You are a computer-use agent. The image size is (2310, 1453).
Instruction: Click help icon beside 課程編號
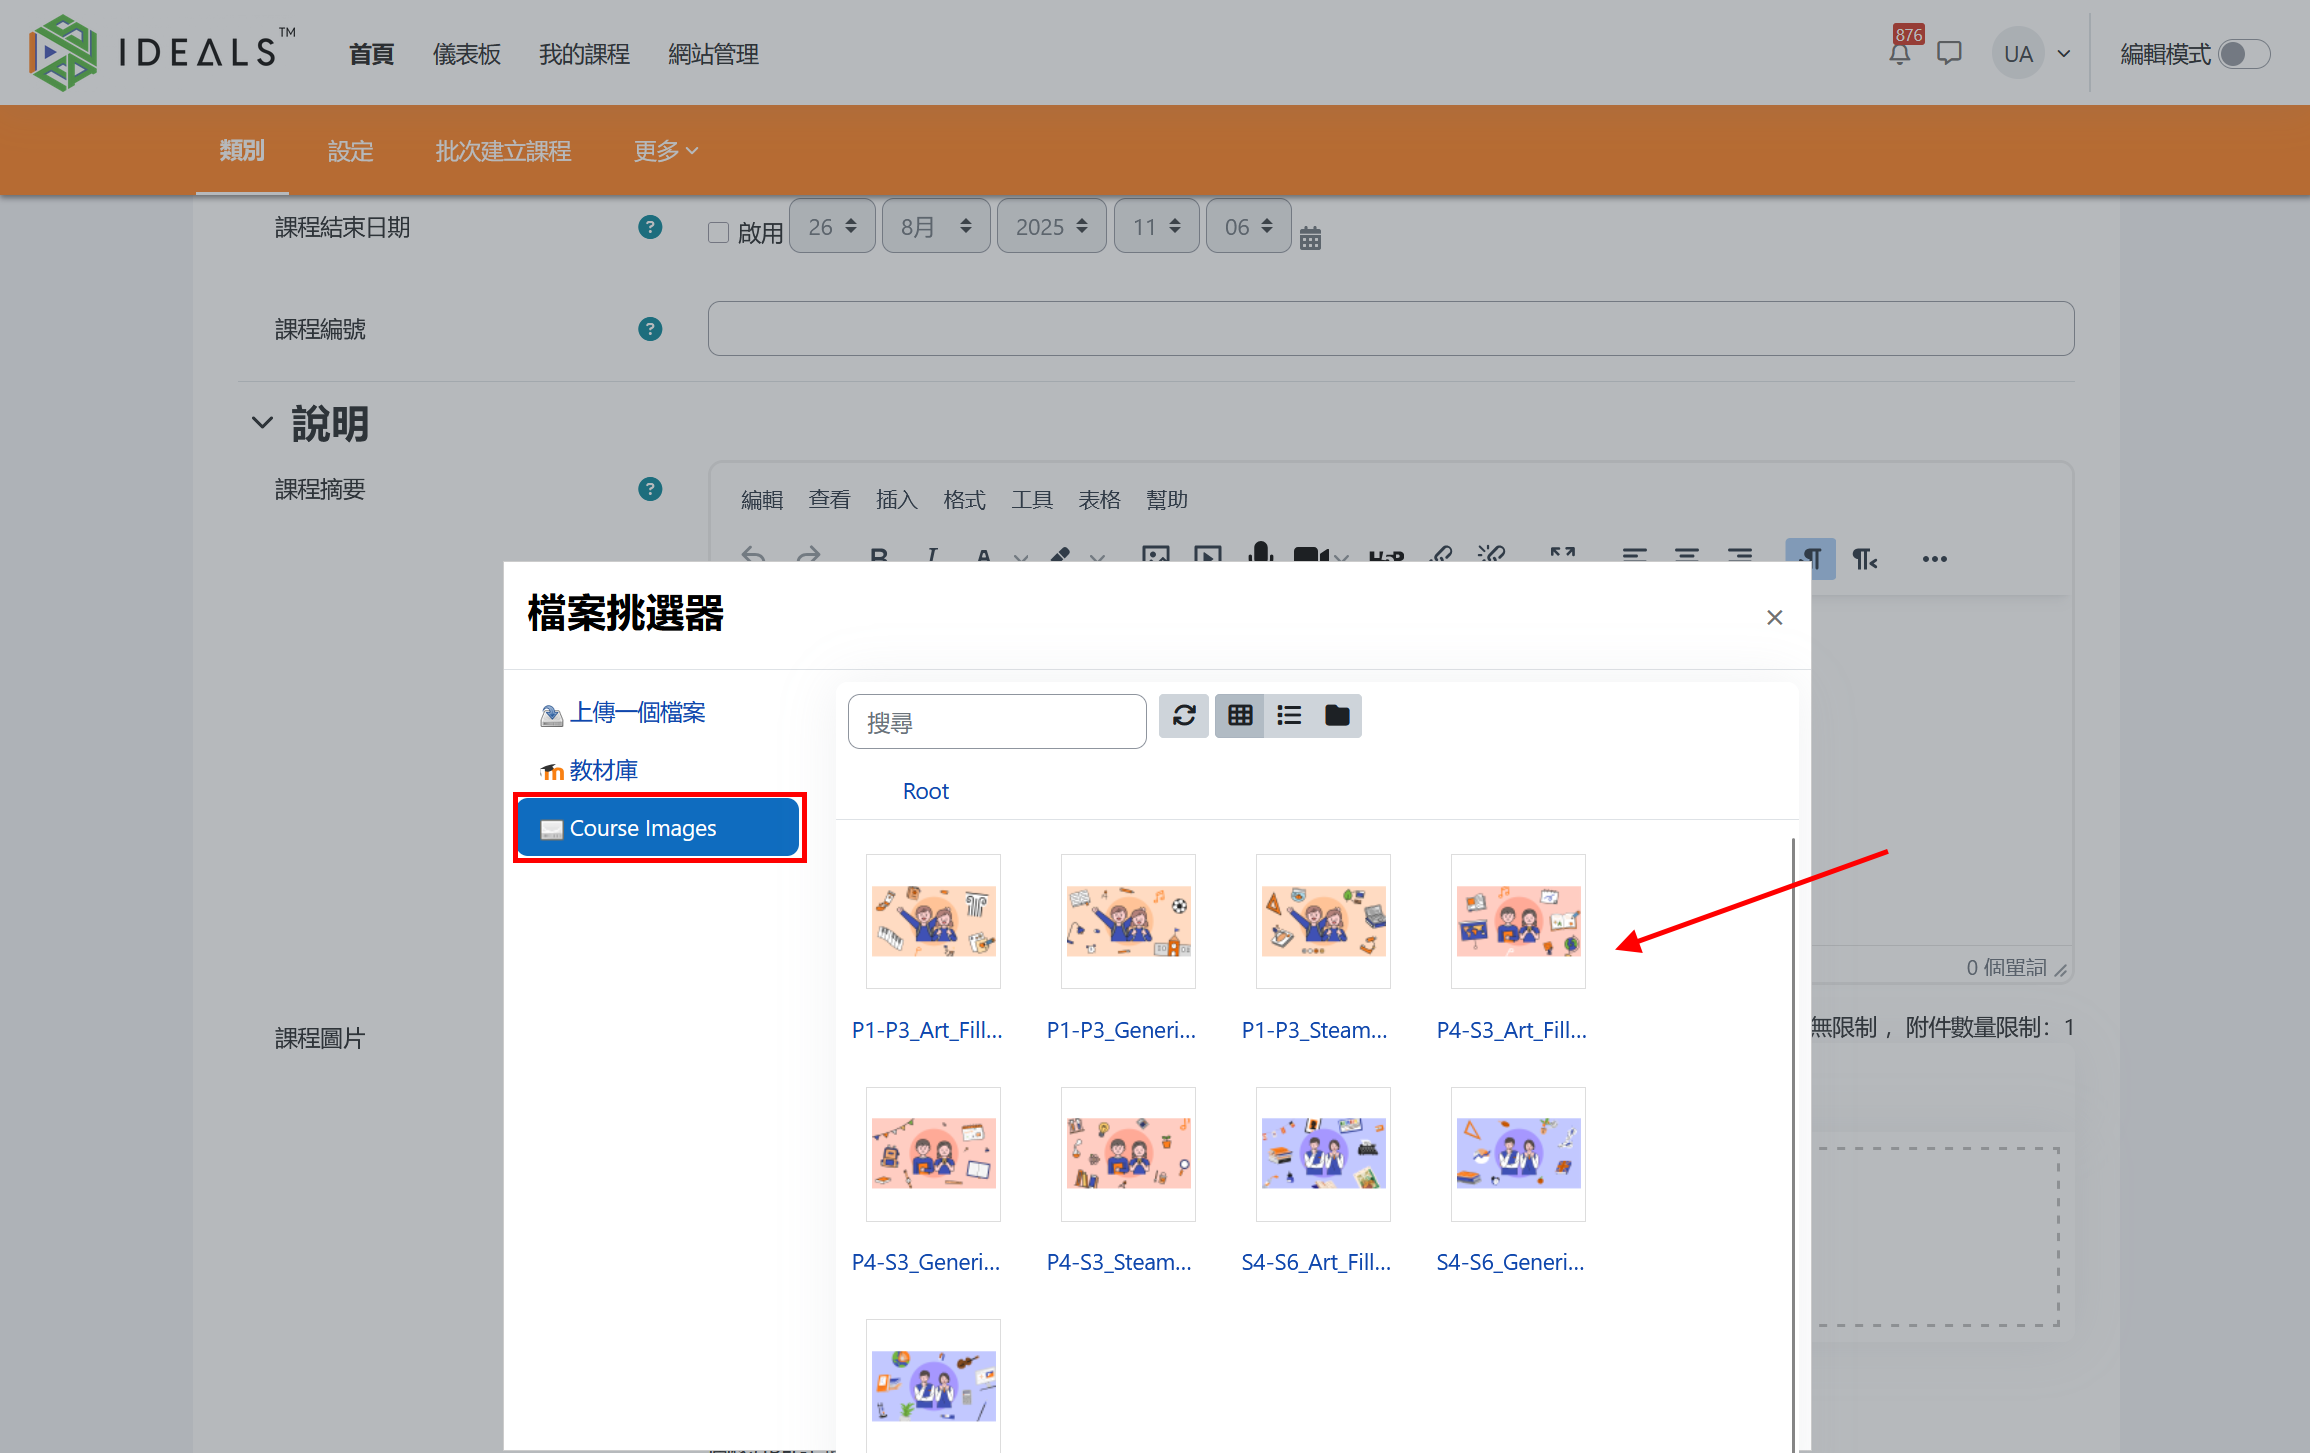[x=650, y=329]
